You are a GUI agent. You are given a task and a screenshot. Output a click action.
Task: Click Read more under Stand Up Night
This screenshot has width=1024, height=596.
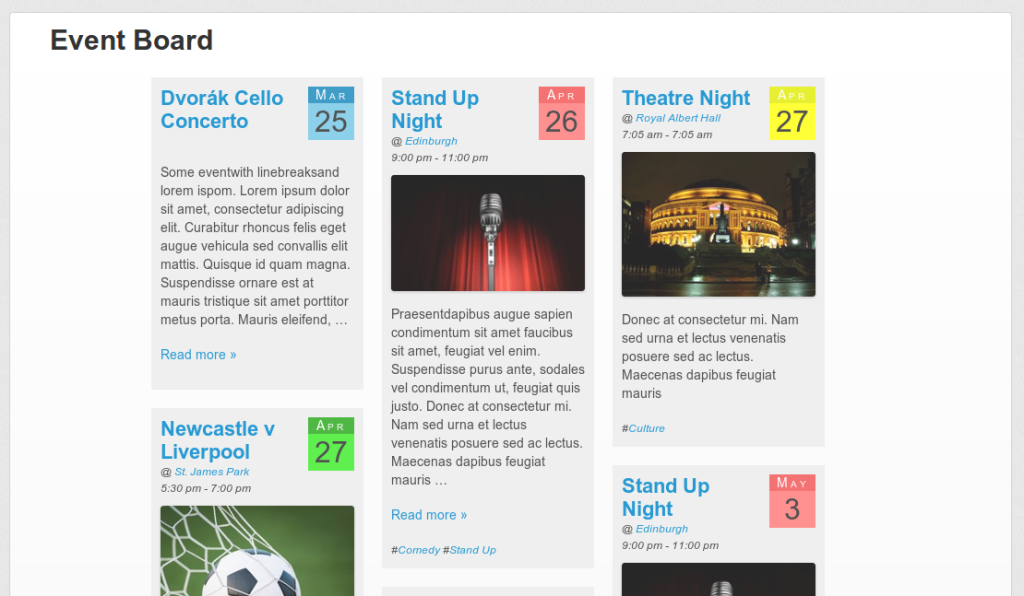coord(428,515)
